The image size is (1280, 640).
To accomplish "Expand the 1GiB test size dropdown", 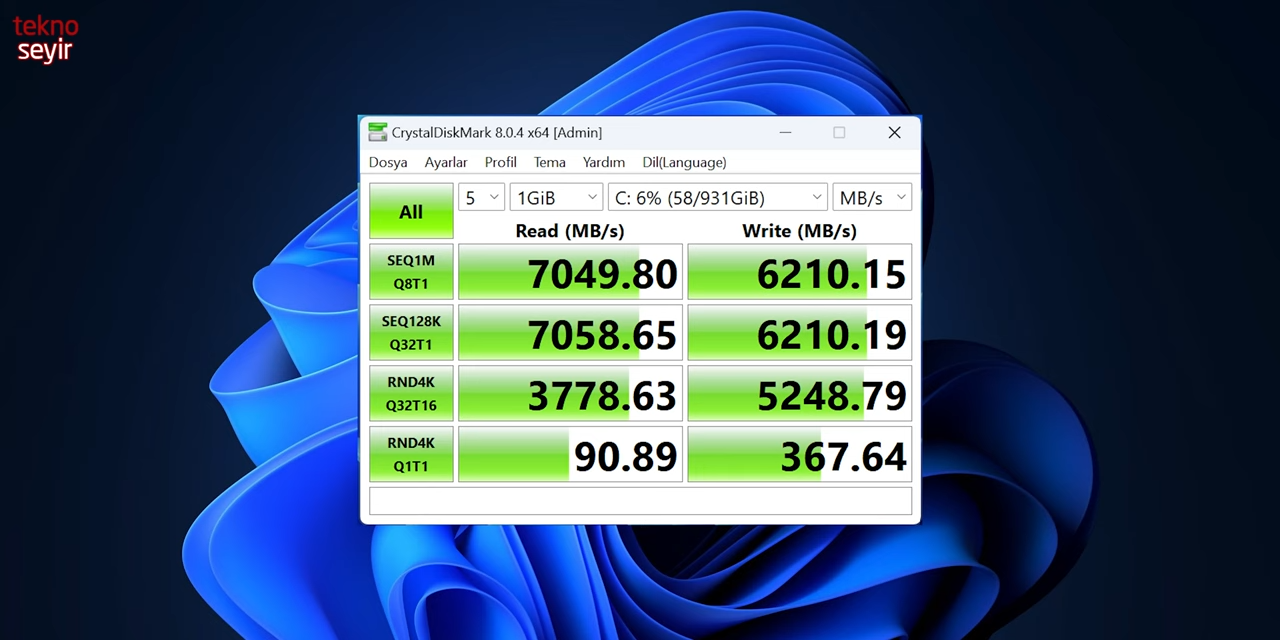I will (x=556, y=197).
